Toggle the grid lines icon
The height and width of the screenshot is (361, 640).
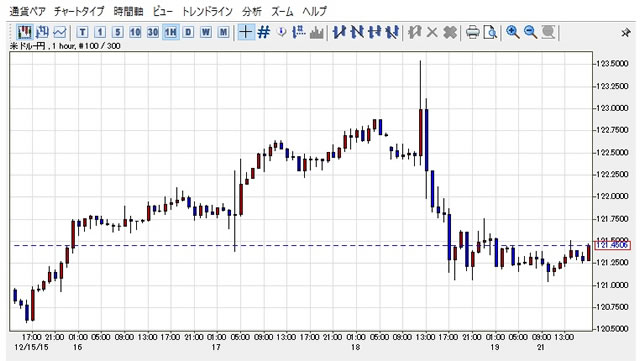coord(264,32)
